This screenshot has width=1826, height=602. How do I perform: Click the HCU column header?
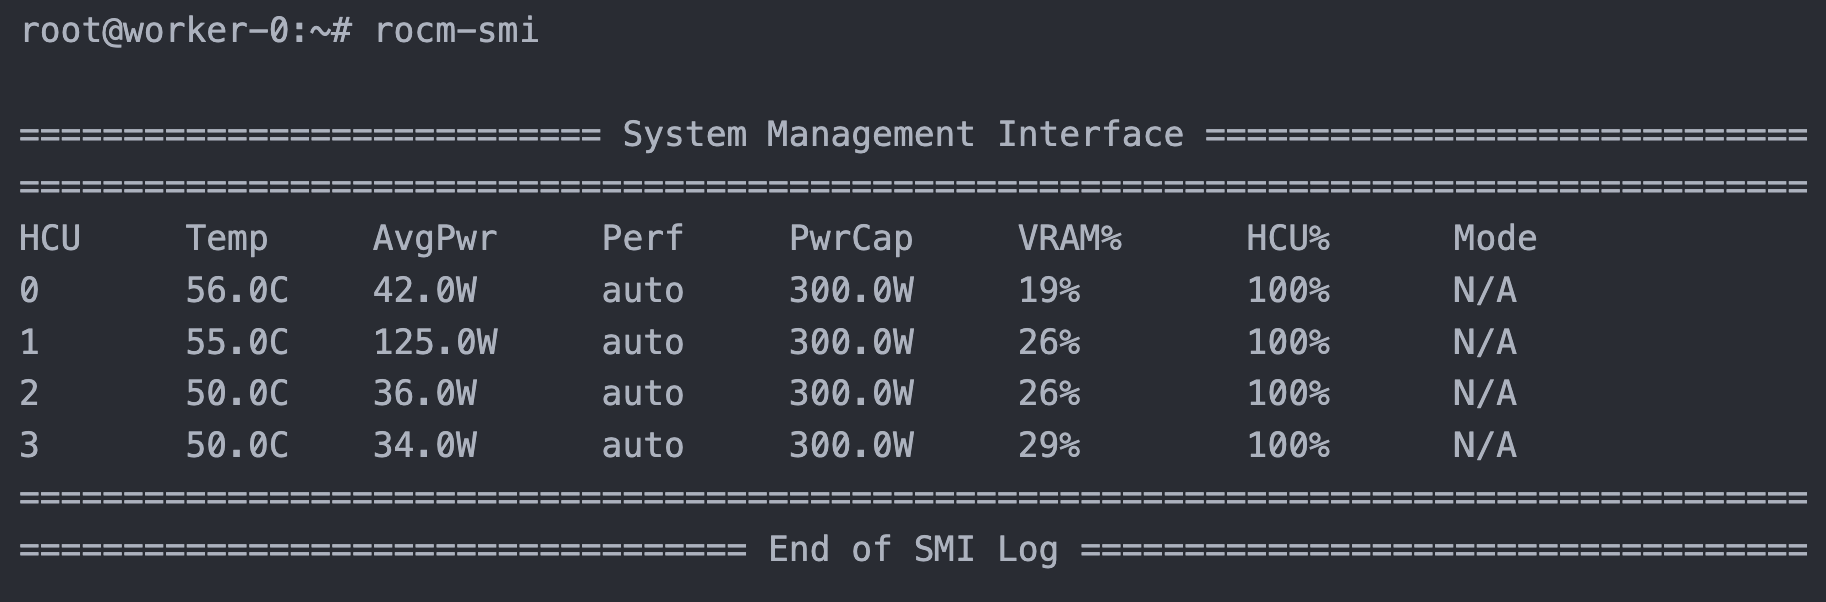(x=49, y=238)
